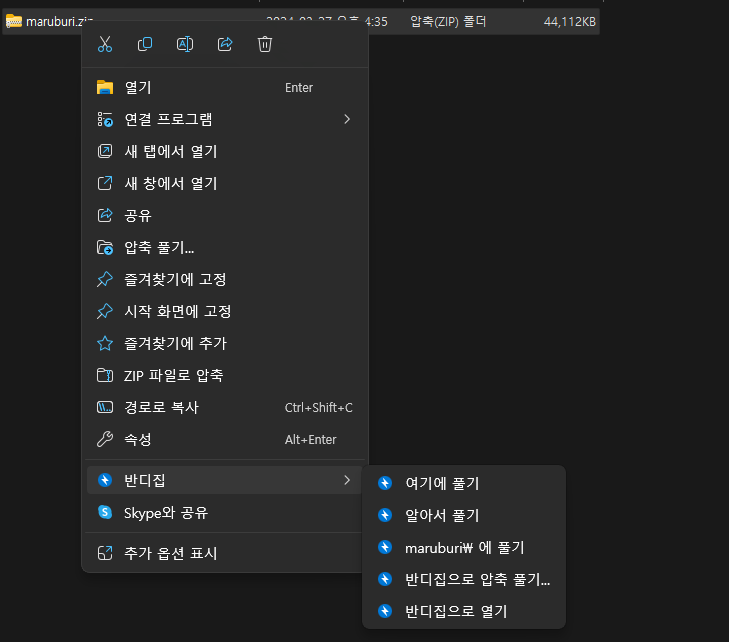The width and height of the screenshot is (729, 642).
Task: Click the Copy icon in context menu
Action: coord(145,44)
